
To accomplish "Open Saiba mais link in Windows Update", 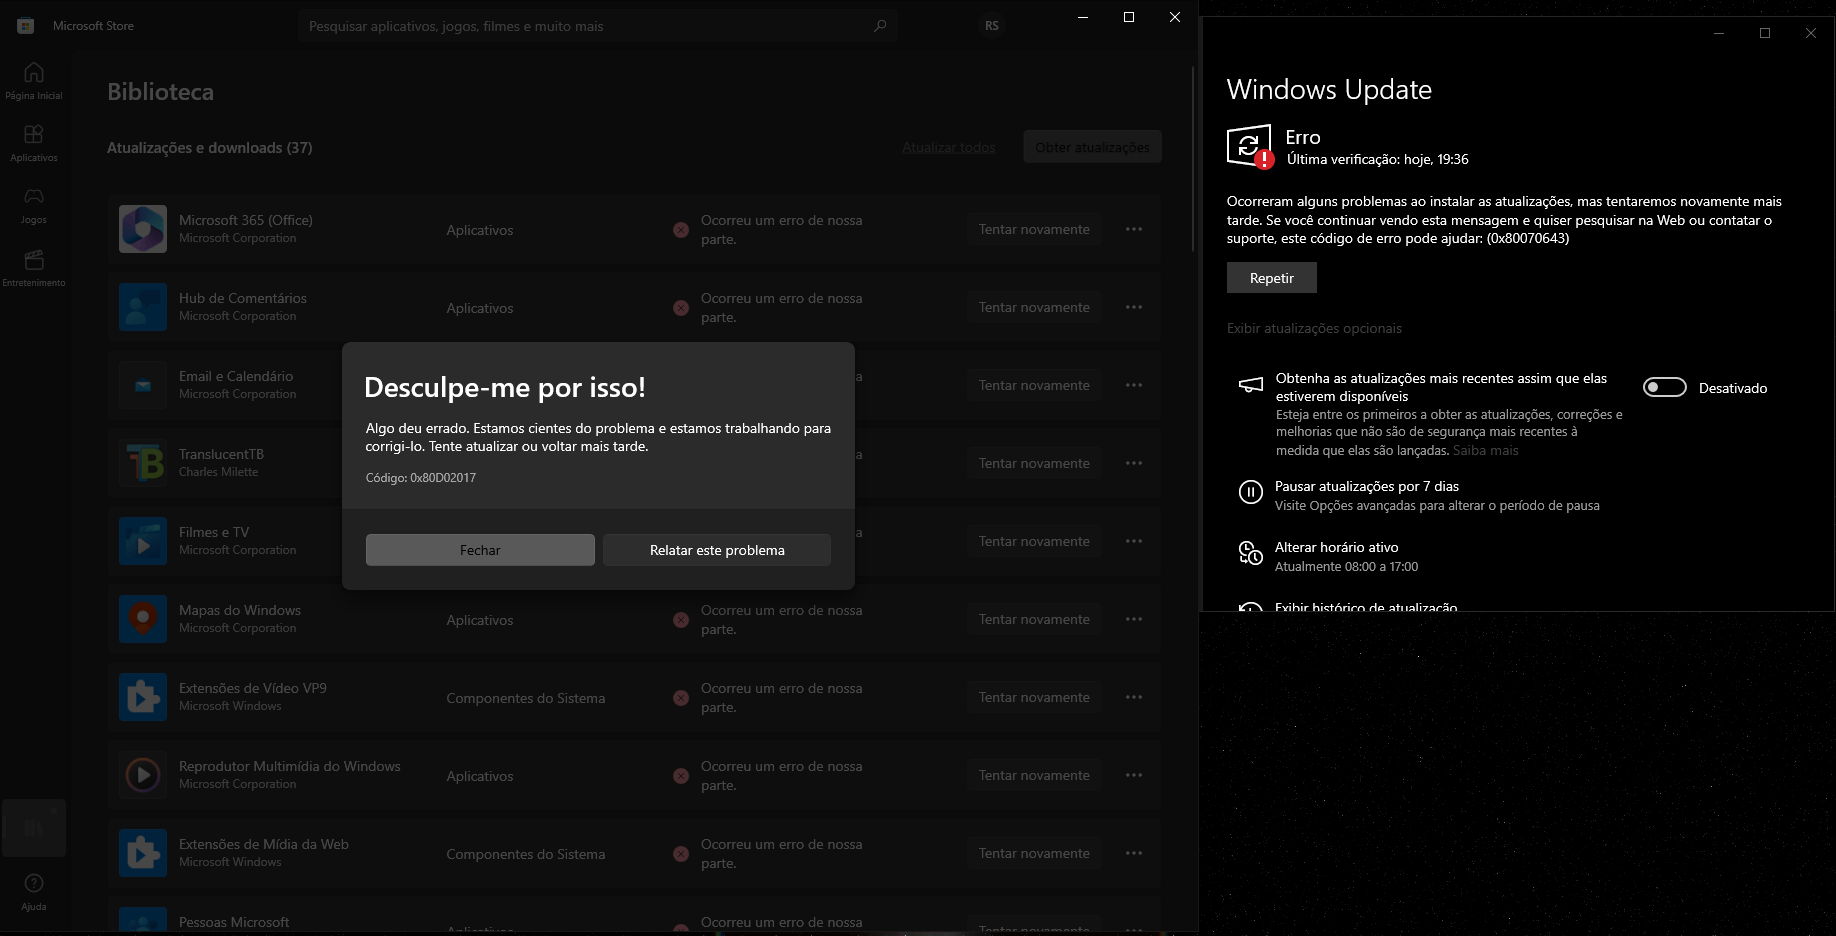I will click(x=1486, y=451).
